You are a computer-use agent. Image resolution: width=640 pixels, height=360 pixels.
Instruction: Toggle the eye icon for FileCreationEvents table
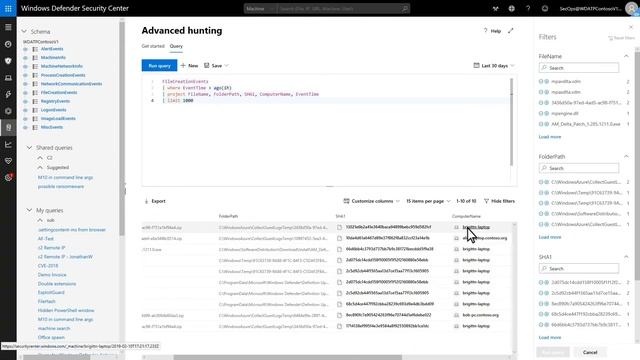click(x=25, y=93)
